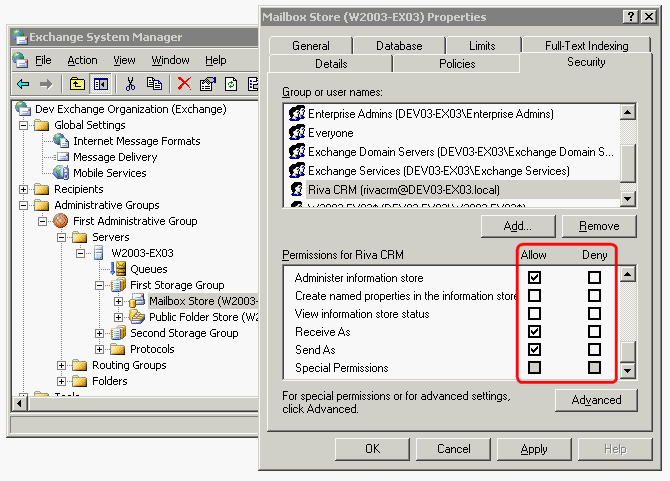
Task: Click the Remove button
Action: coord(599,226)
